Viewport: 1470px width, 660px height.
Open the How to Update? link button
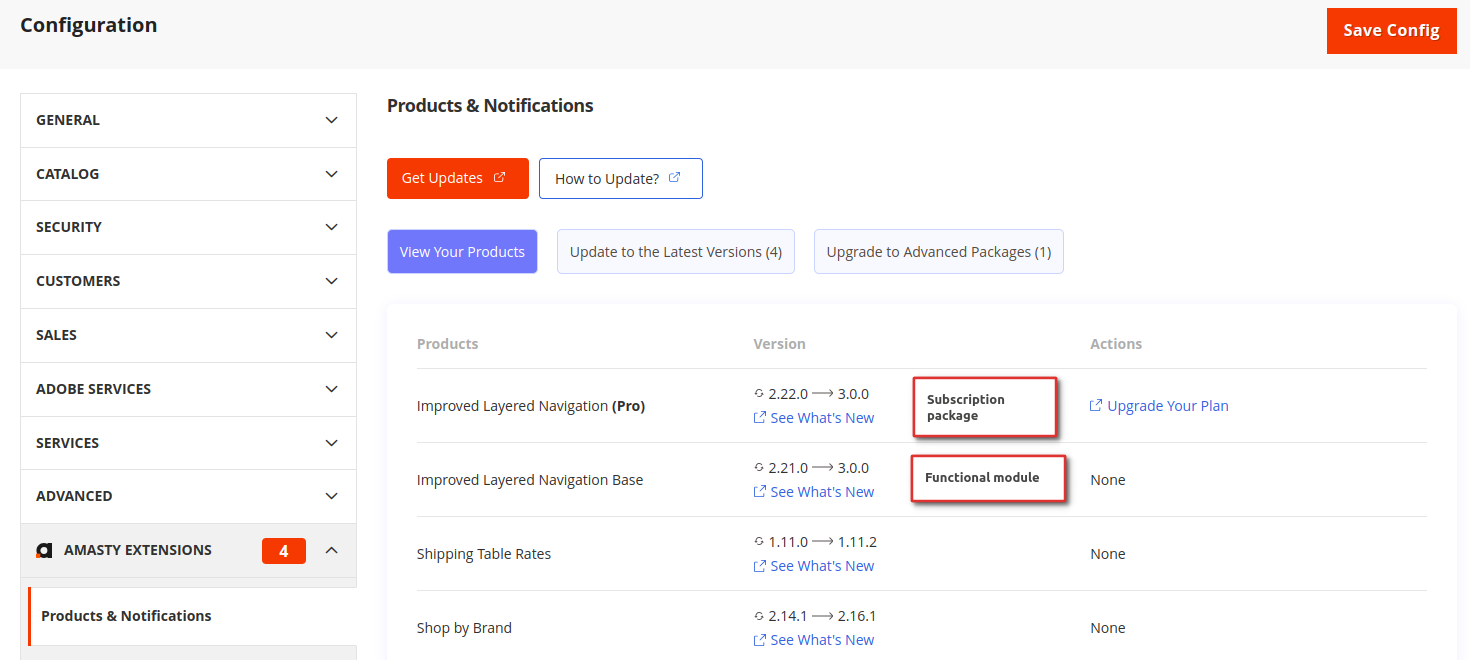coord(621,178)
